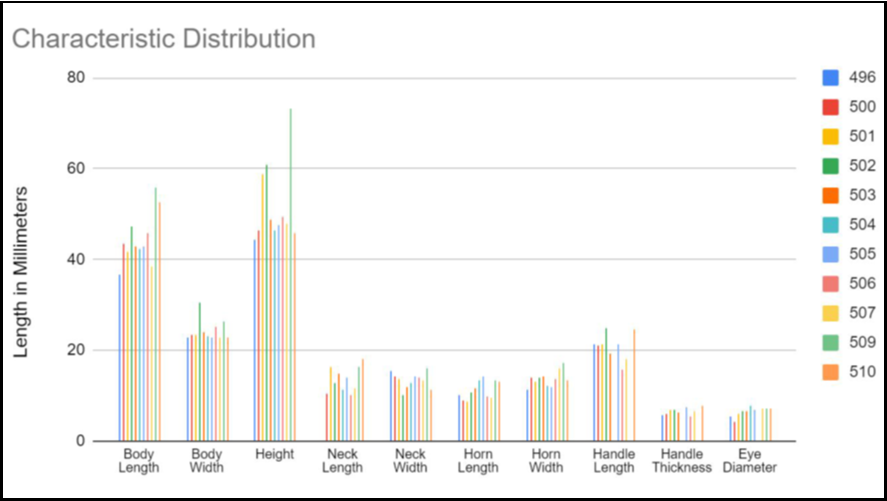The height and width of the screenshot is (501, 887).
Task: Click the Length in Millimeters axis title
Action: (x=21, y=272)
